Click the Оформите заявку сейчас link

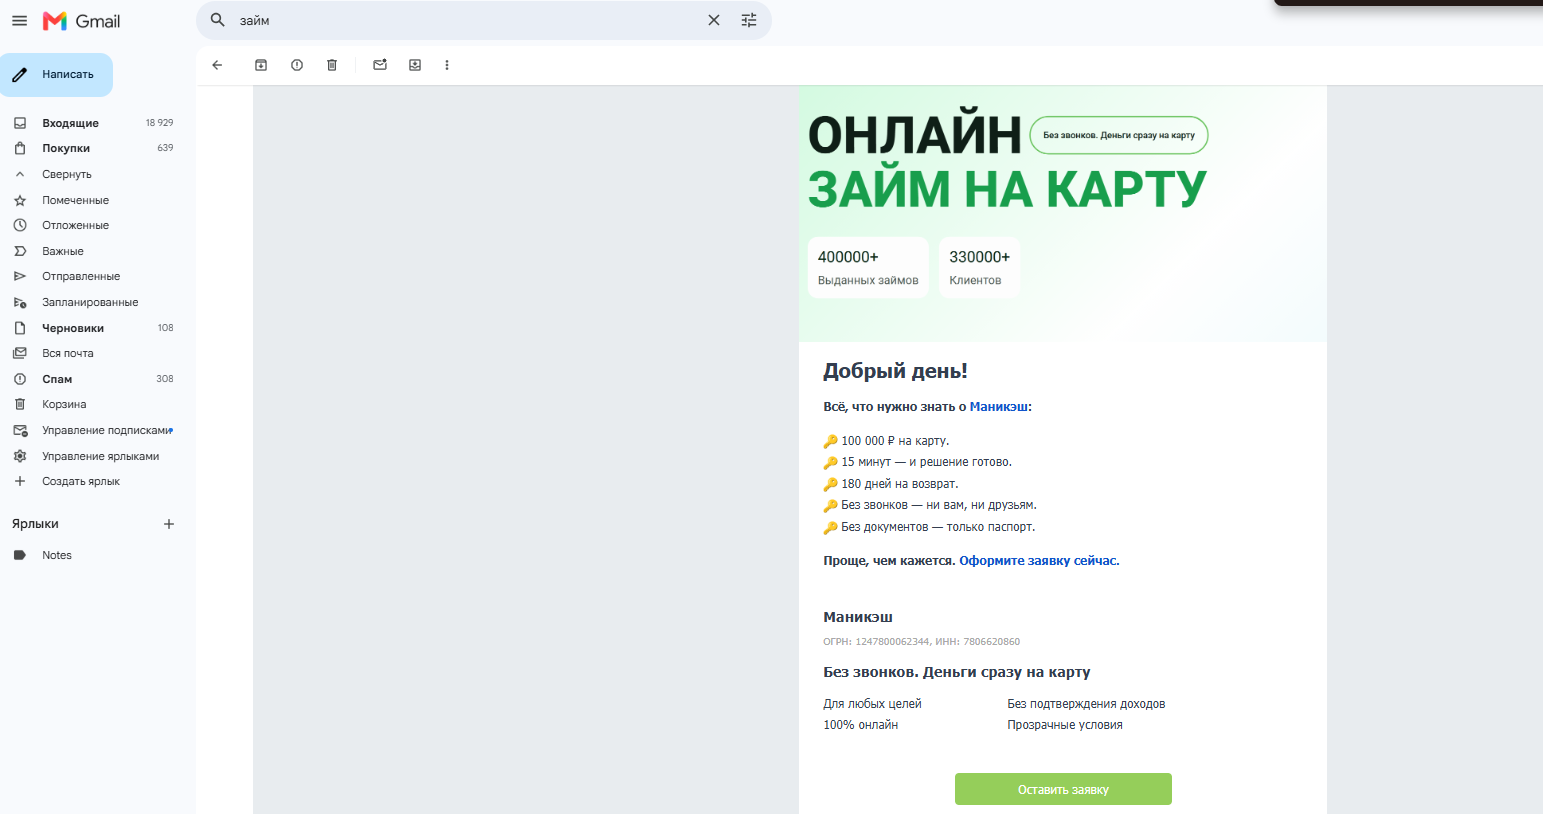click(x=1038, y=561)
